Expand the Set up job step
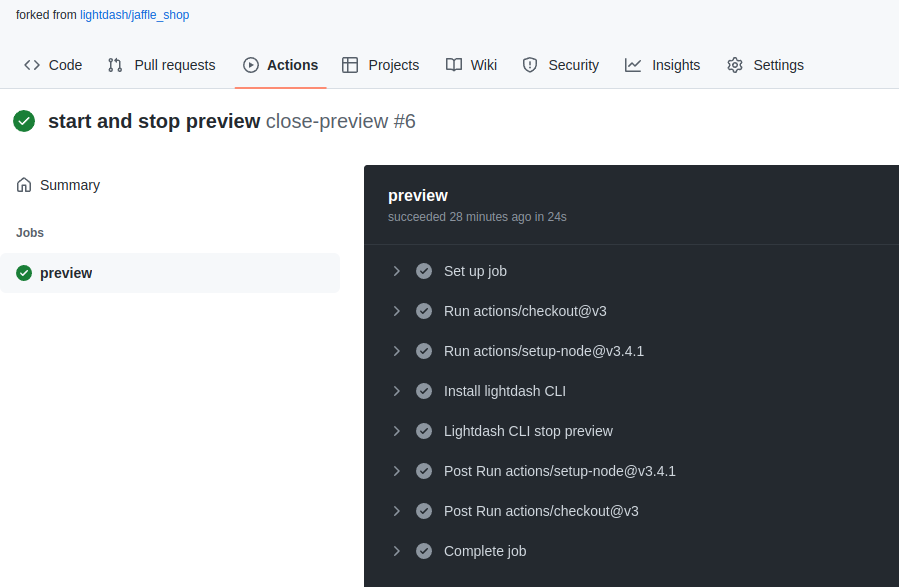The image size is (899, 587). pyautogui.click(x=396, y=271)
